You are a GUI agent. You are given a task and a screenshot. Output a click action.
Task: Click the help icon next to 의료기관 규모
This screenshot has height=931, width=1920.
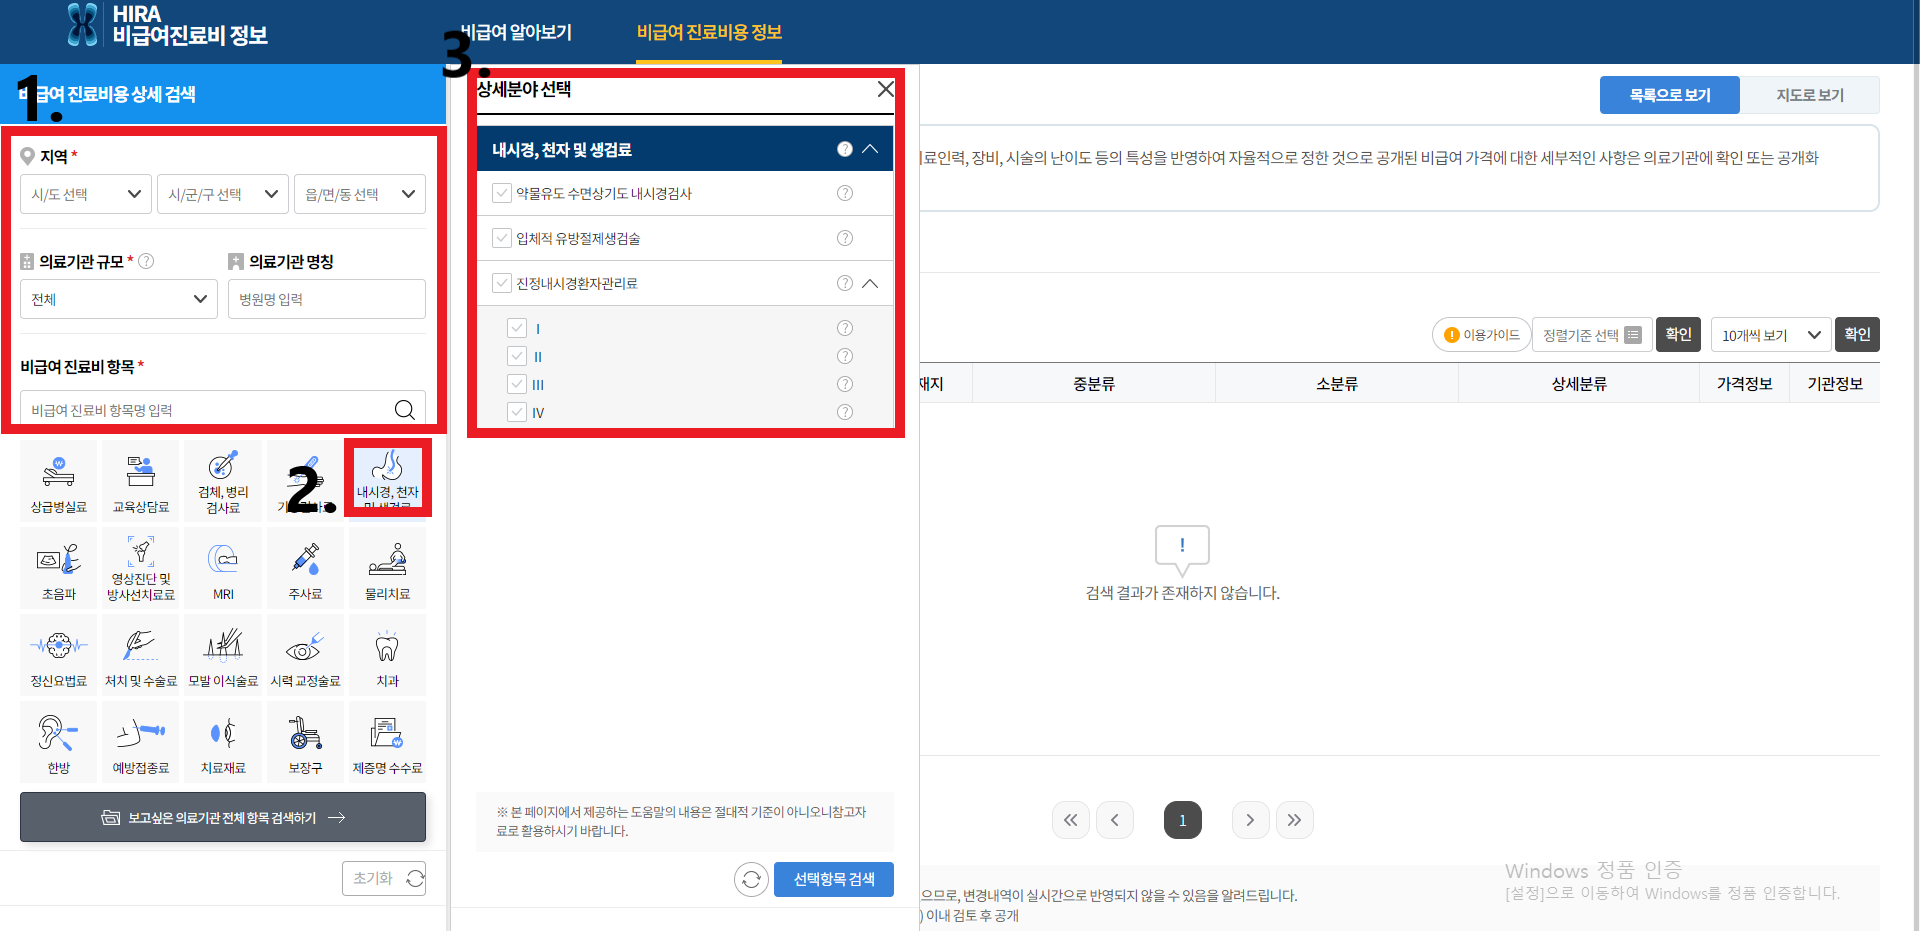tap(146, 261)
